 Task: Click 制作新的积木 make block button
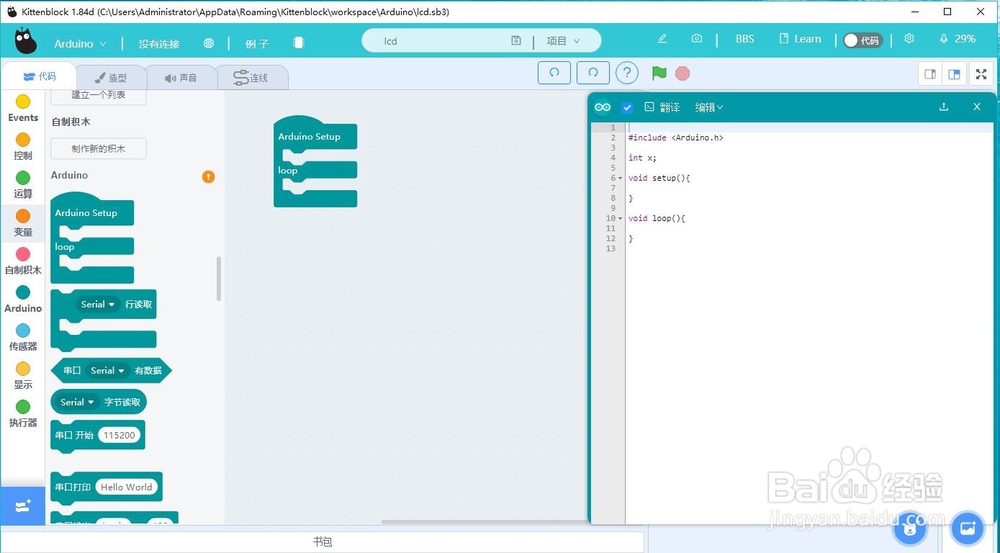98,149
